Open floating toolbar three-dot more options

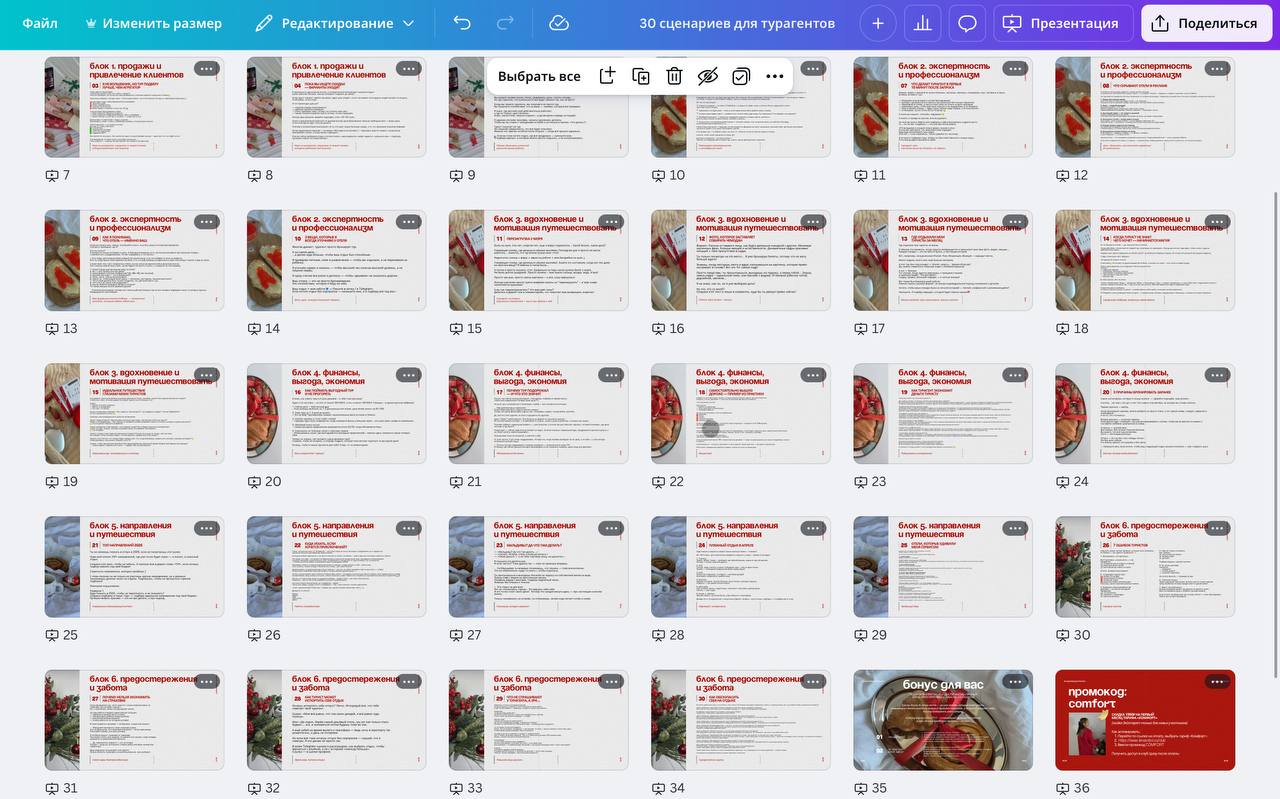(775, 76)
